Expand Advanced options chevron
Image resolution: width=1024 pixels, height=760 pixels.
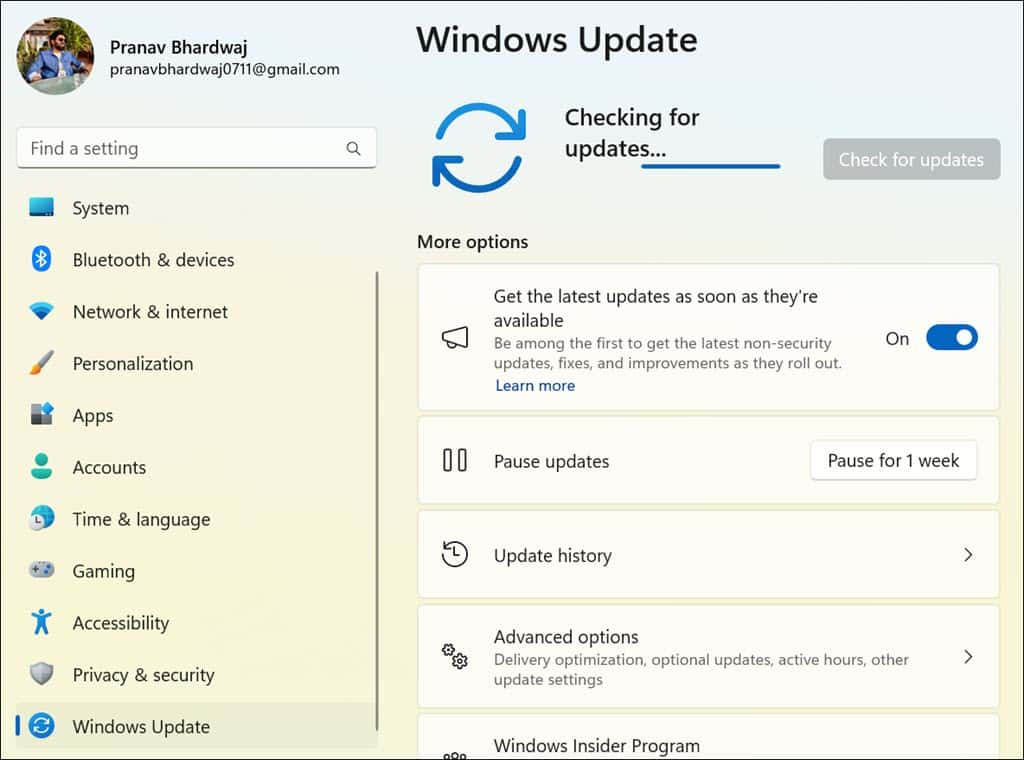[968, 656]
